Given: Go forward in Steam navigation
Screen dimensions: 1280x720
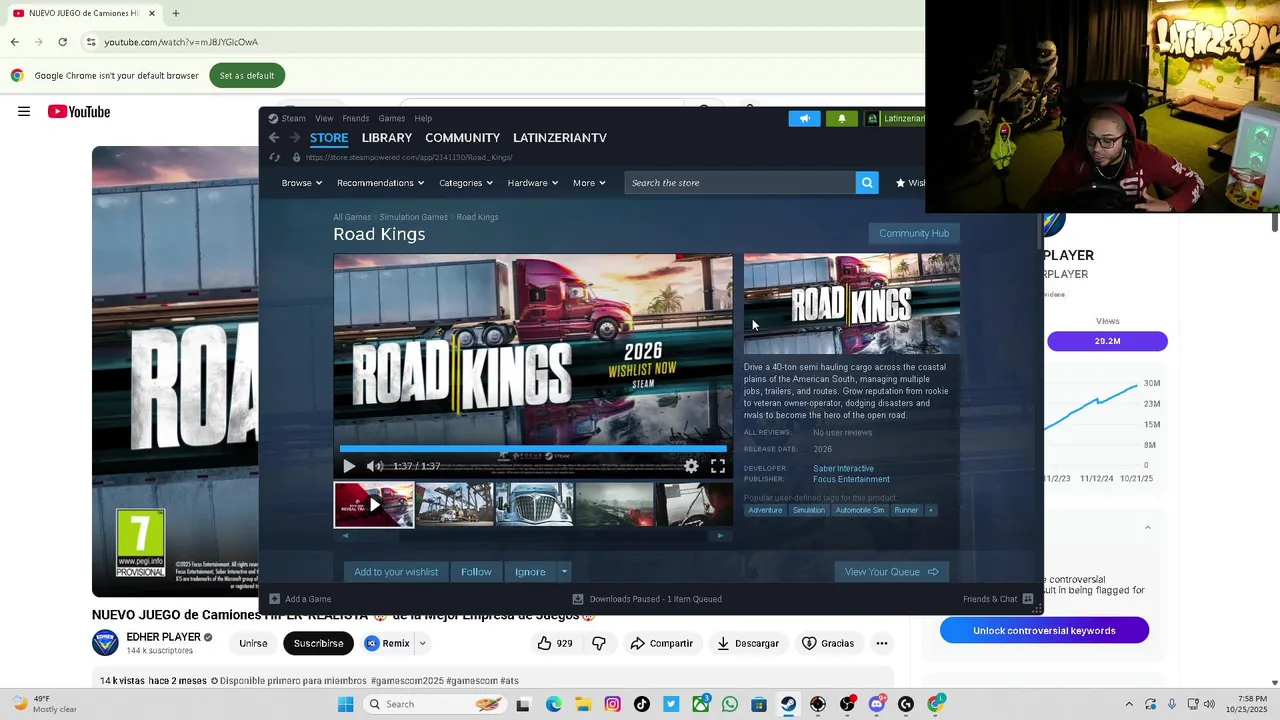Looking at the screenshot, I should point(294,138).
